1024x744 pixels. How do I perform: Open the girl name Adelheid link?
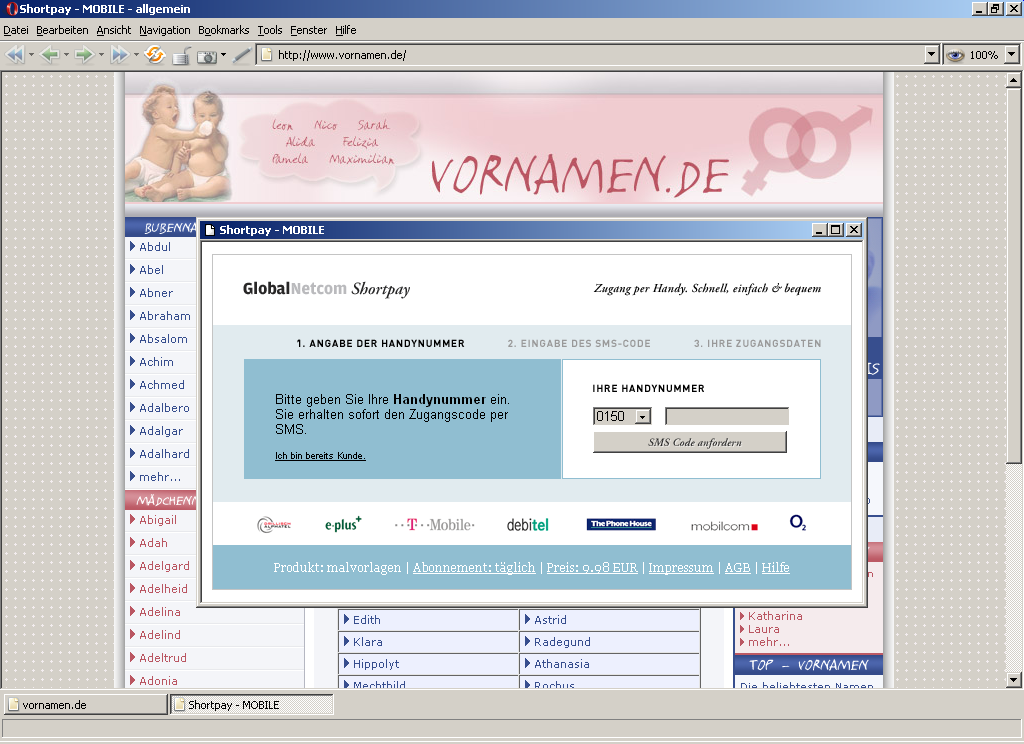click(x=163, y=589)
